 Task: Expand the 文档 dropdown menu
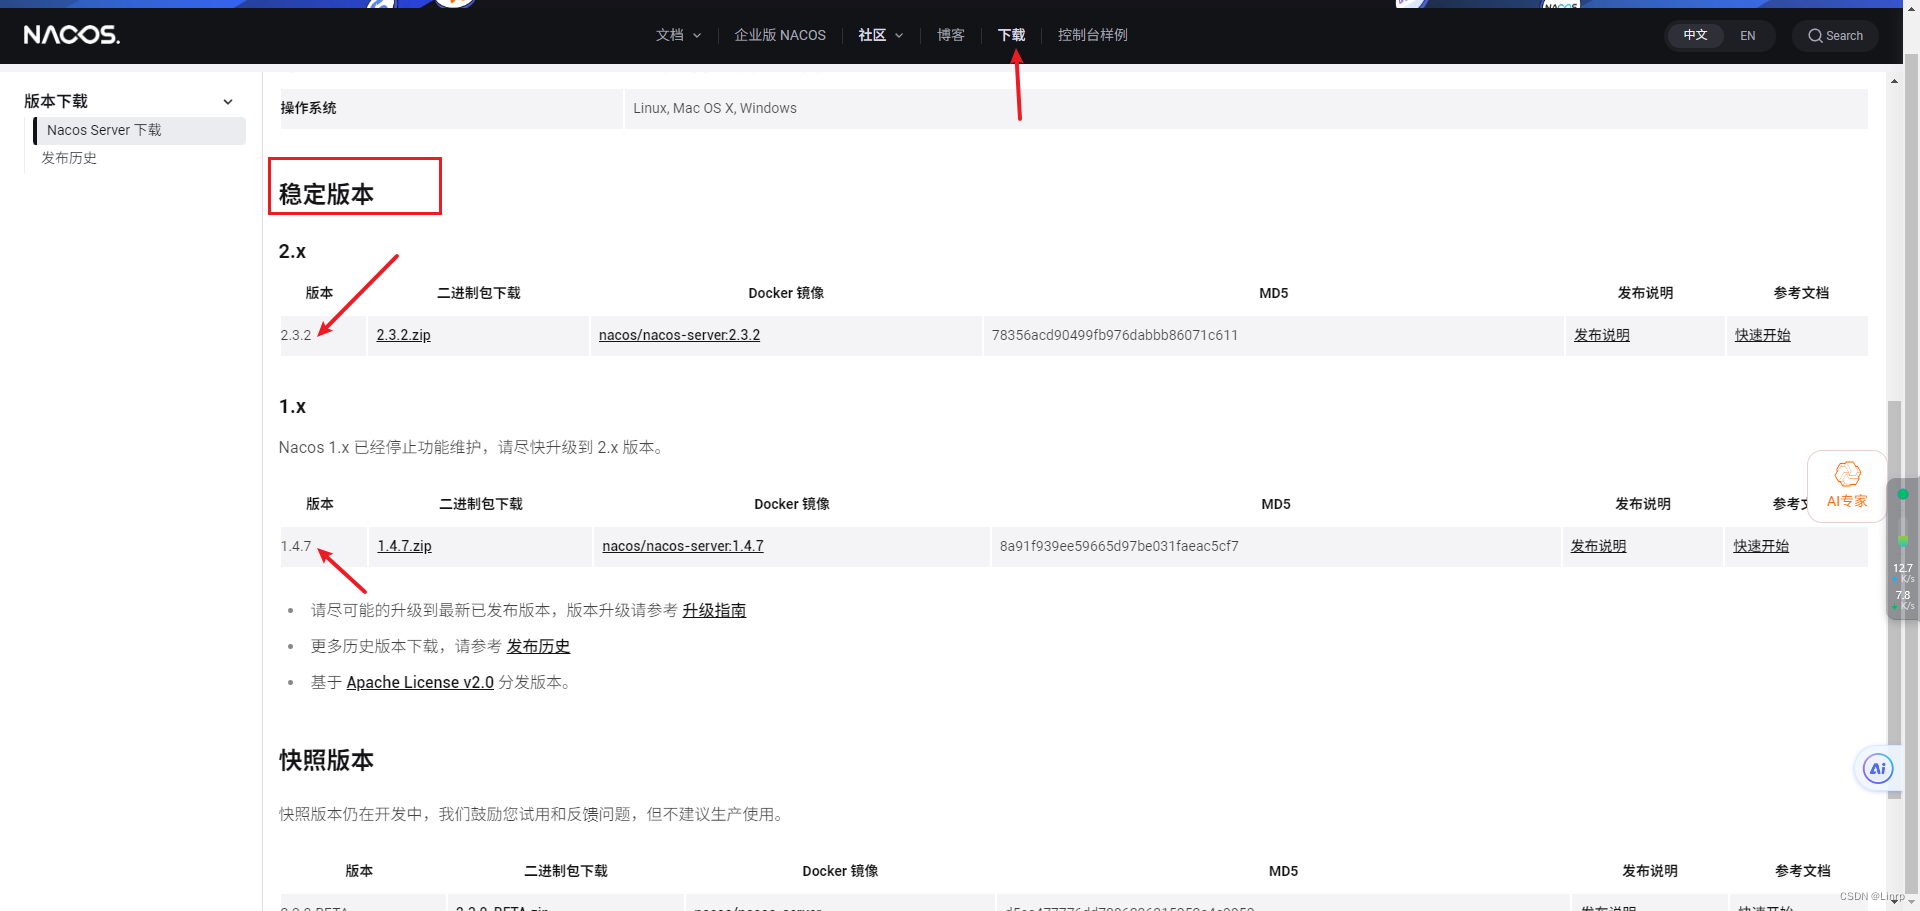pyautogui.click(x=678, y=35)
